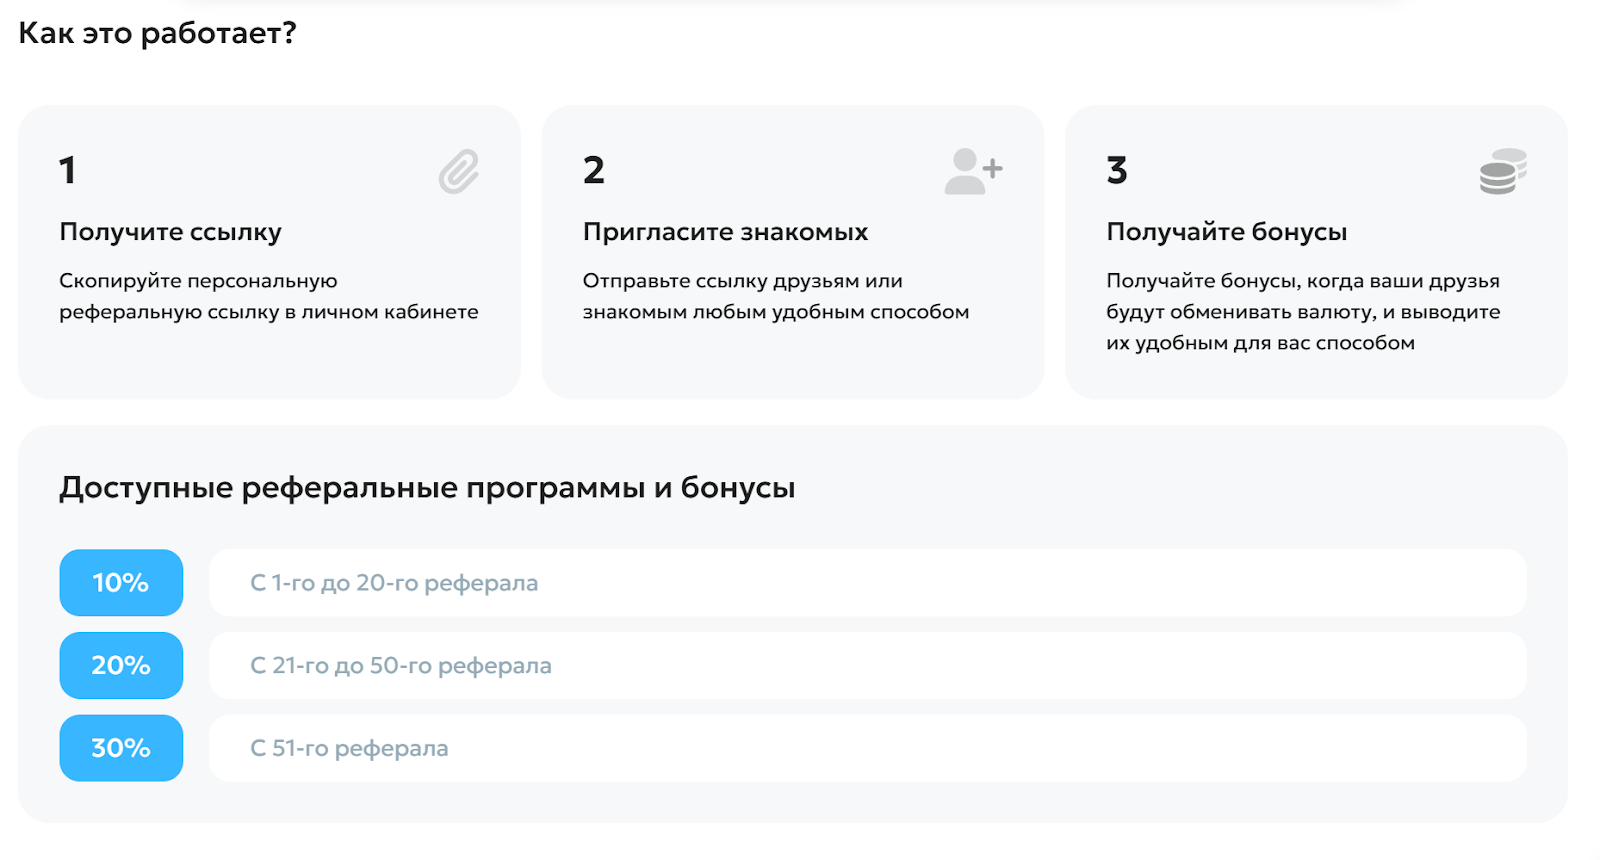Image resolution: width=1600 pixels, height=860 pixels.
Task: Click the "Получите ссылку" card title
Action: pyautogui.click(x=170, y=232)
